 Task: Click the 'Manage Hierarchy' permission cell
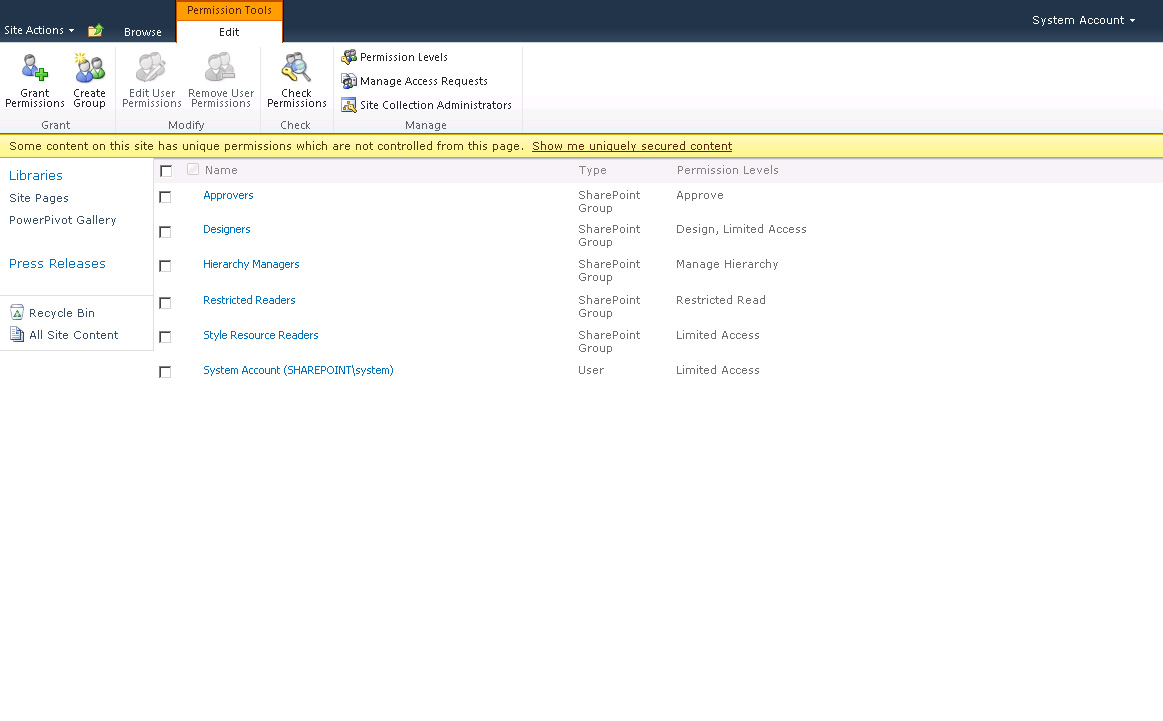(727, 264)
